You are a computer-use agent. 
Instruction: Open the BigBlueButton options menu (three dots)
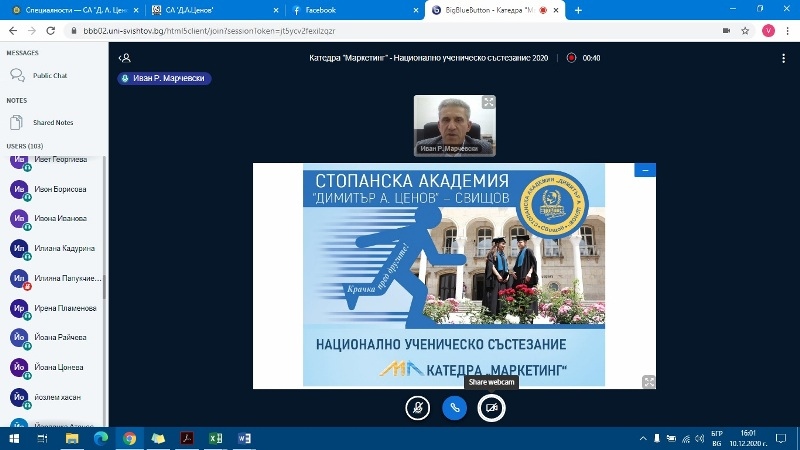(x=783, y=58)
